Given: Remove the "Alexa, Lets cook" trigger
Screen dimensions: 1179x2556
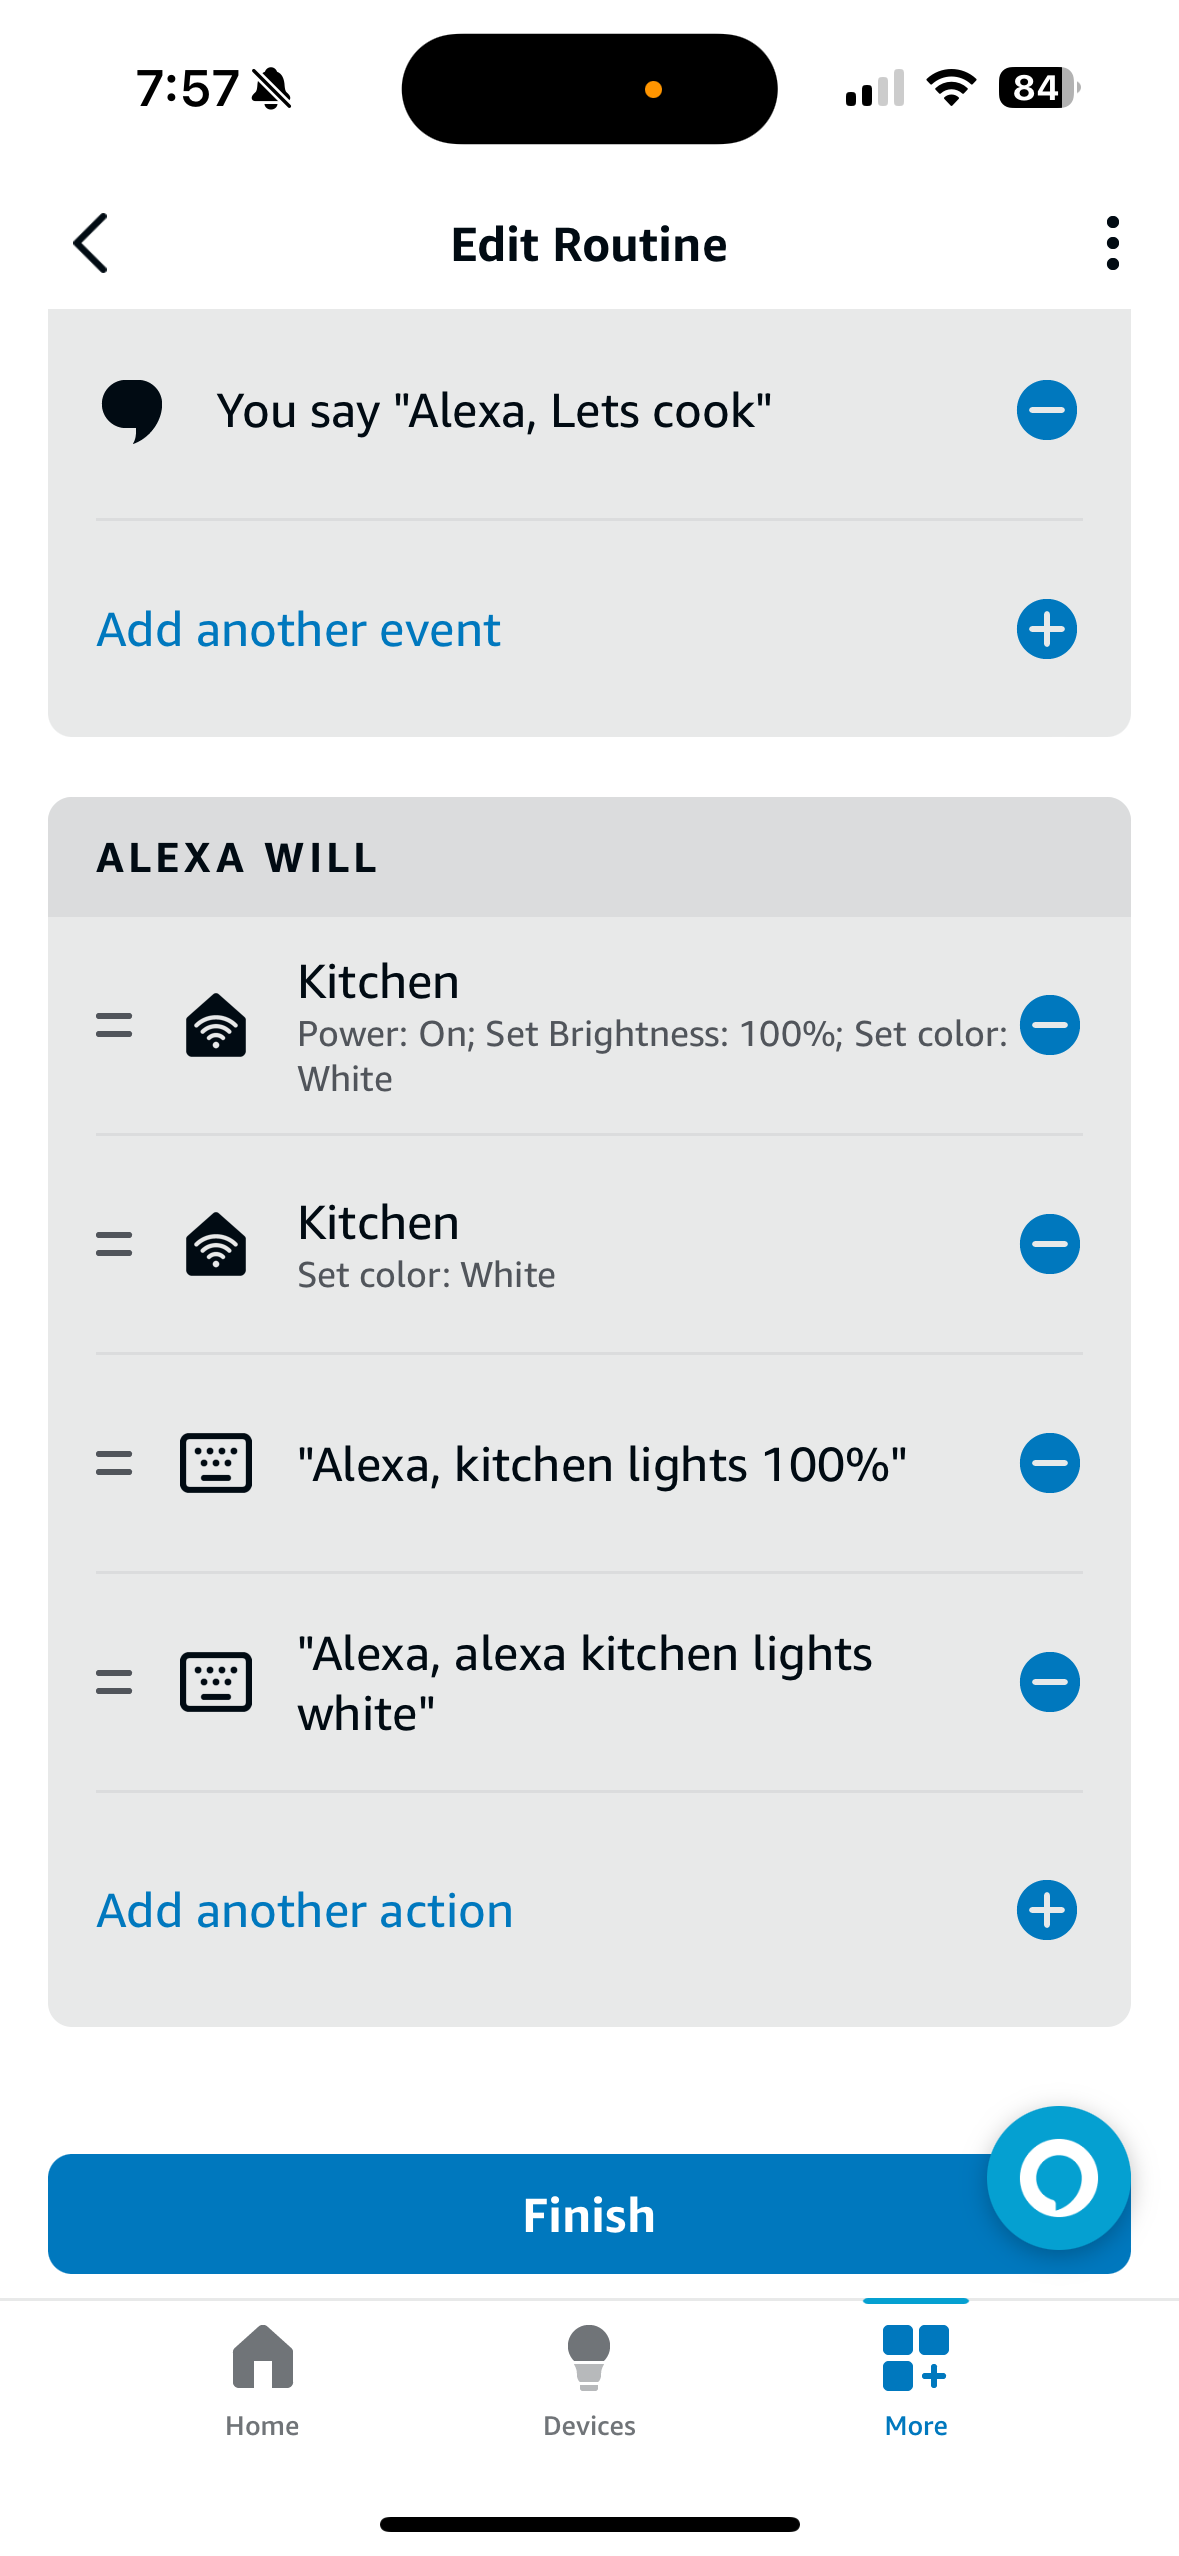Looking at the screenshot, I should tap(1046, 410).
